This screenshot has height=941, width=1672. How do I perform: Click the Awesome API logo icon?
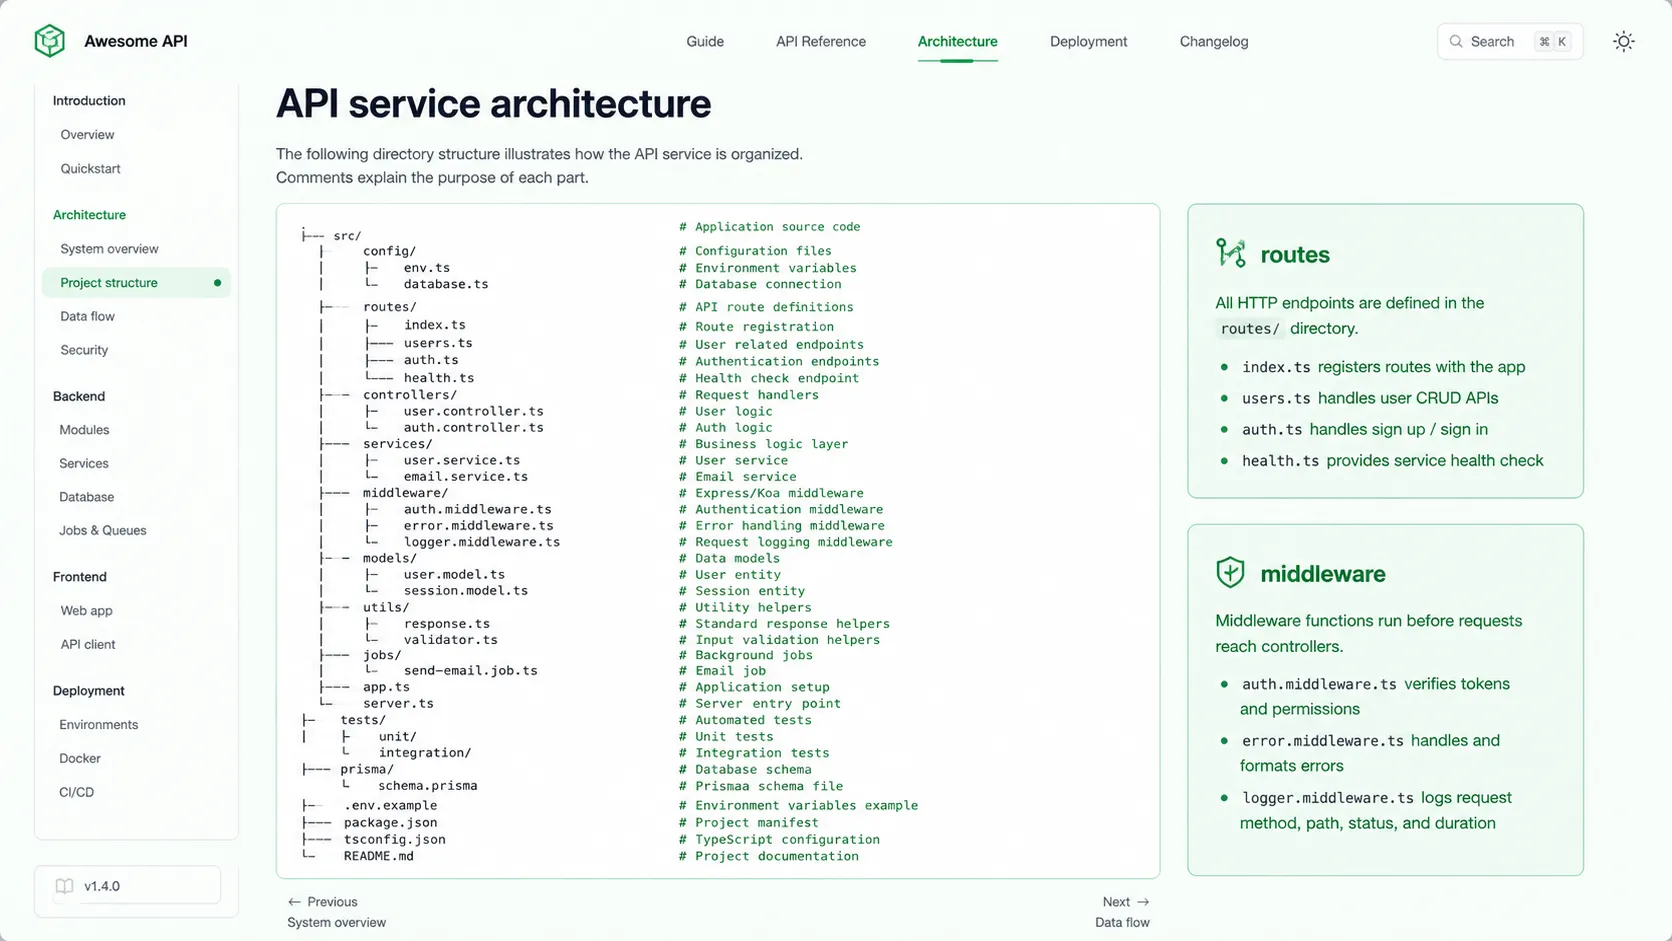coord(49,40)
